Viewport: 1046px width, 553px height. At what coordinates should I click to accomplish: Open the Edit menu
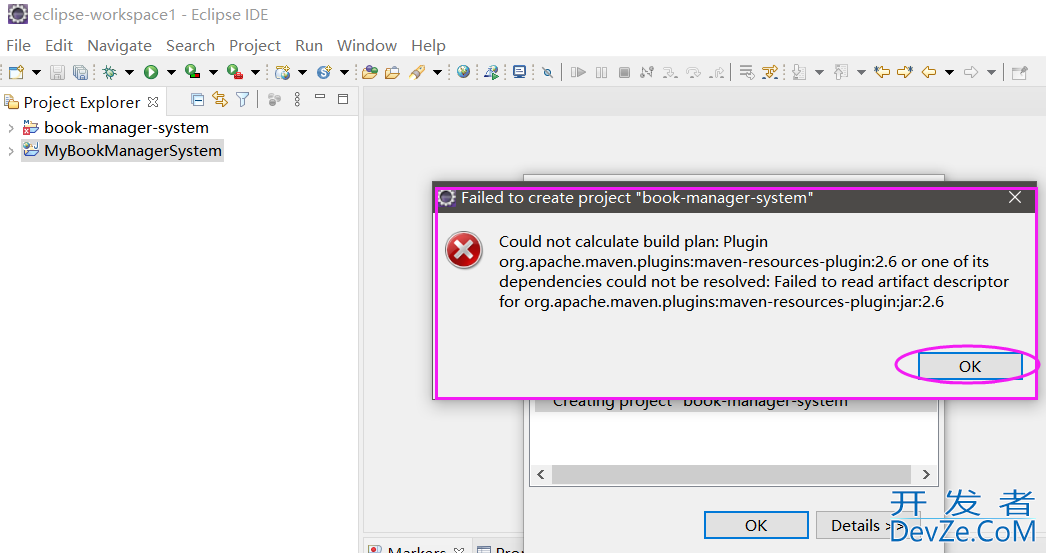point(59,45)
